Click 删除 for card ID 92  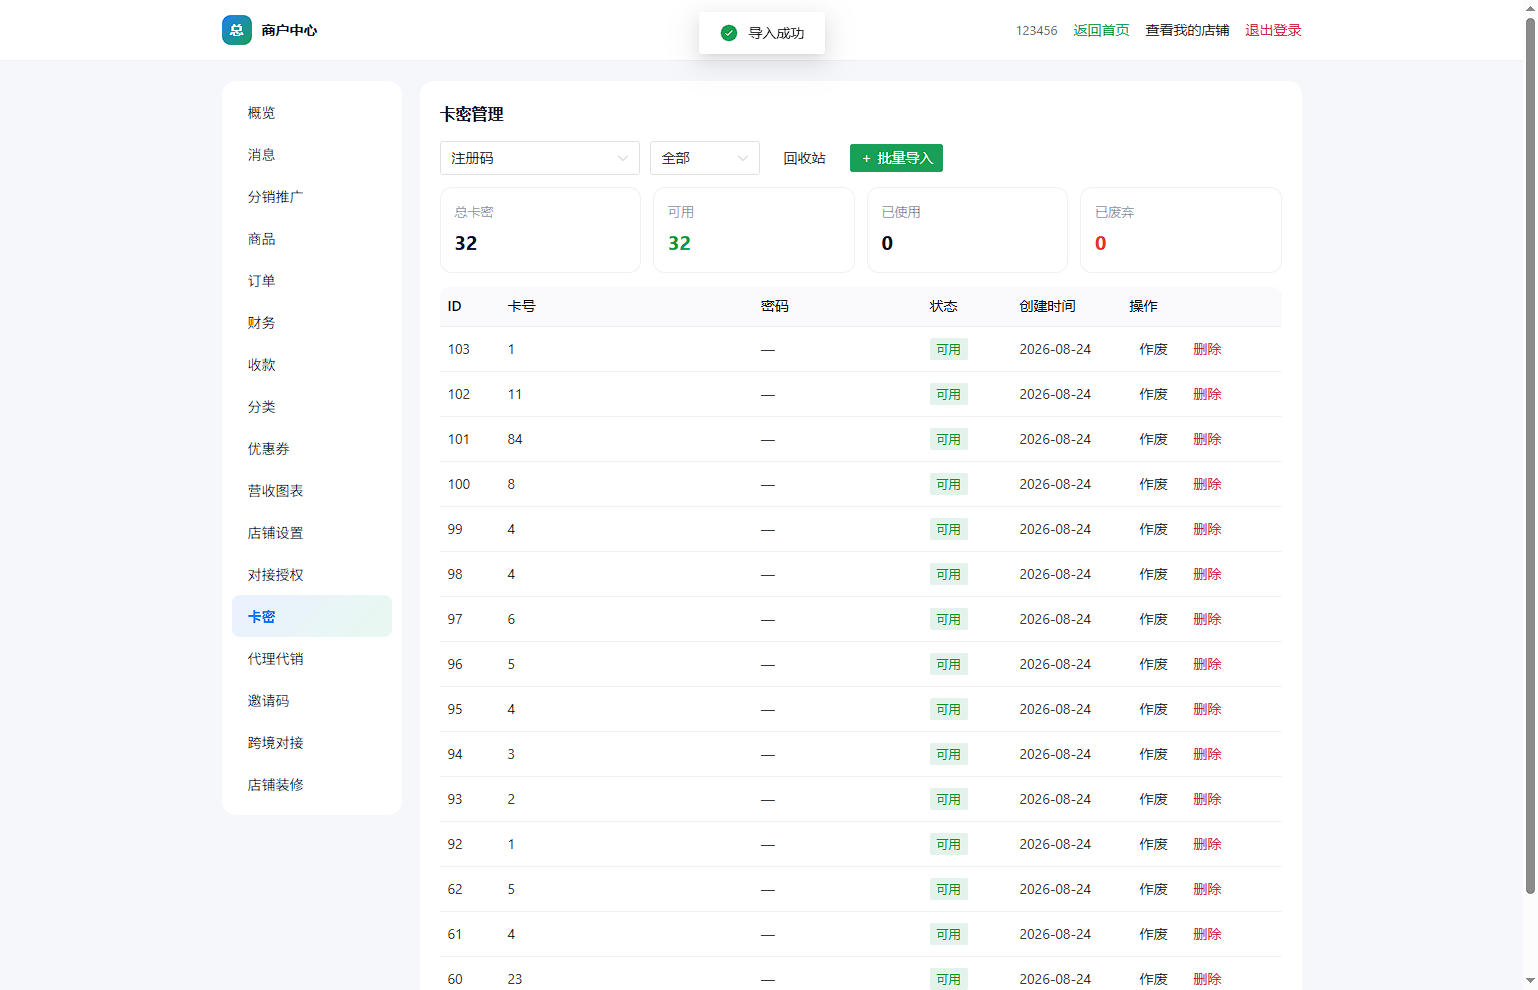1207,844
